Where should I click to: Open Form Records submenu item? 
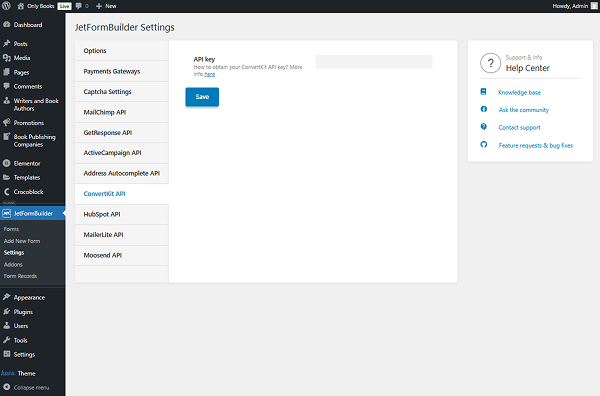pyautogui.click(x=20, y=276)
